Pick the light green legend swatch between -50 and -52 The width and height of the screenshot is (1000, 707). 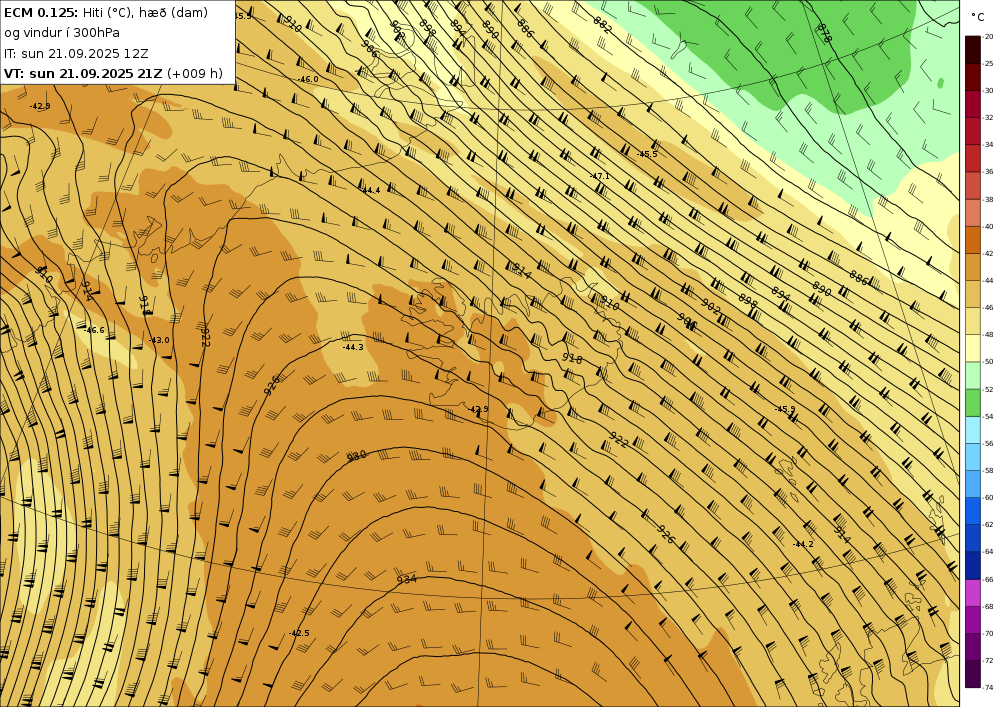[x=973, y=375]
